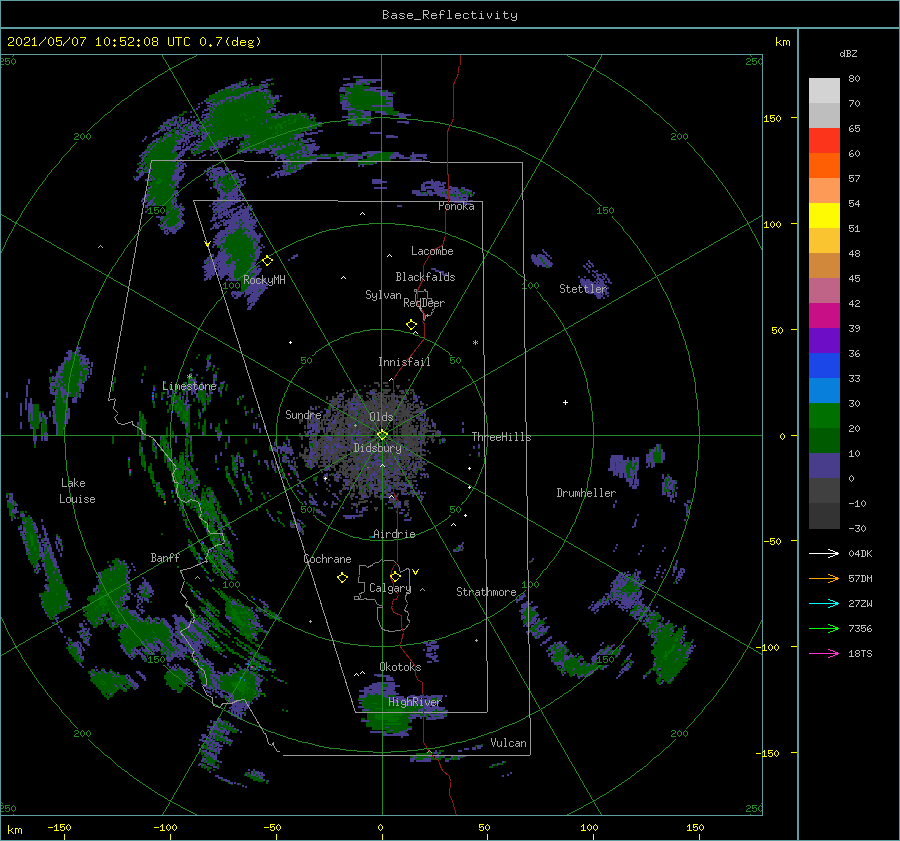900x841 pixels.
Task: Click the 18TS legend label
Action: pos(860,653)
